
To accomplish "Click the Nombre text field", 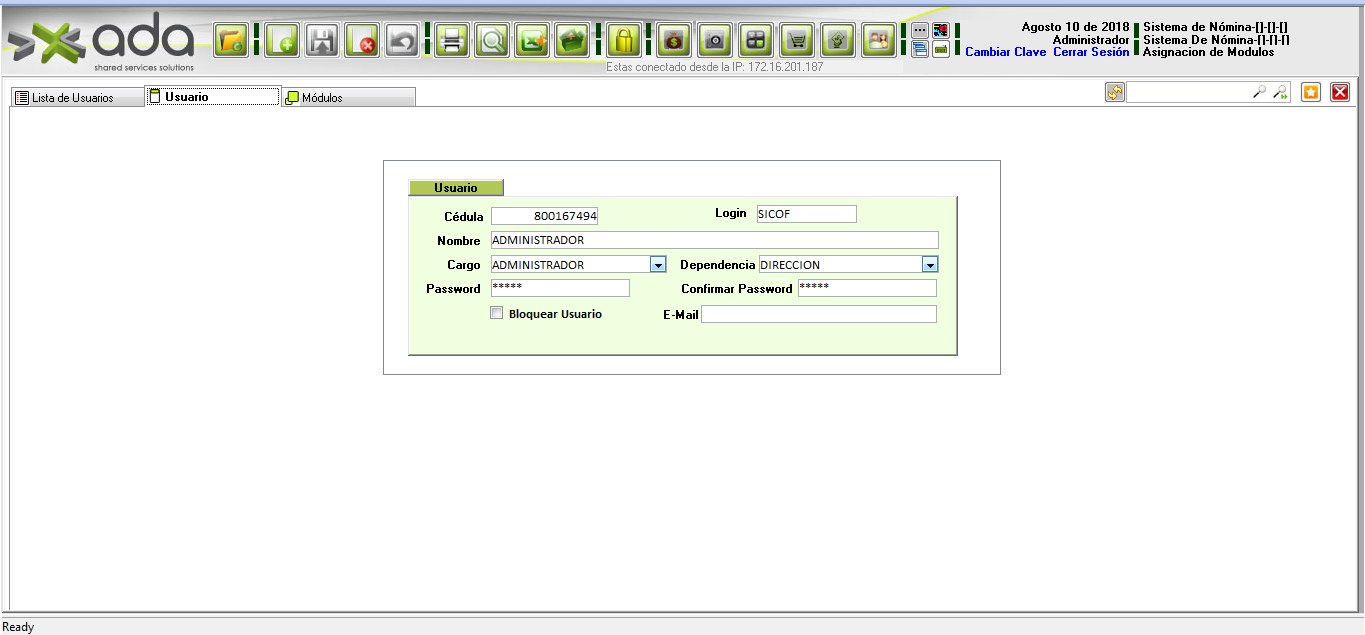I will (x=714, y=240).
